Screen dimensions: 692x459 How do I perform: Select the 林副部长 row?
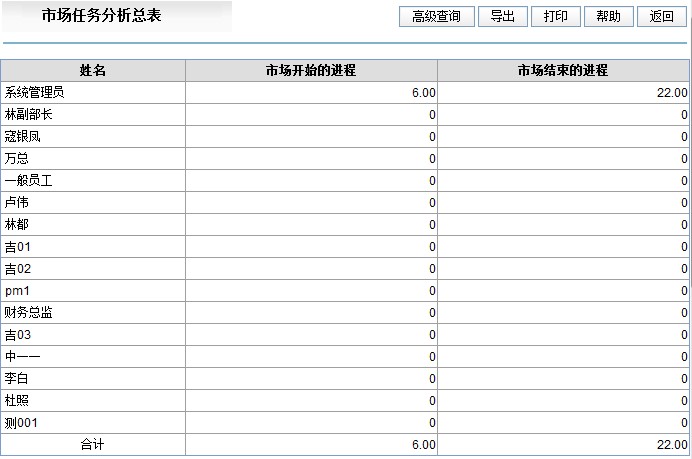[28, 115]
